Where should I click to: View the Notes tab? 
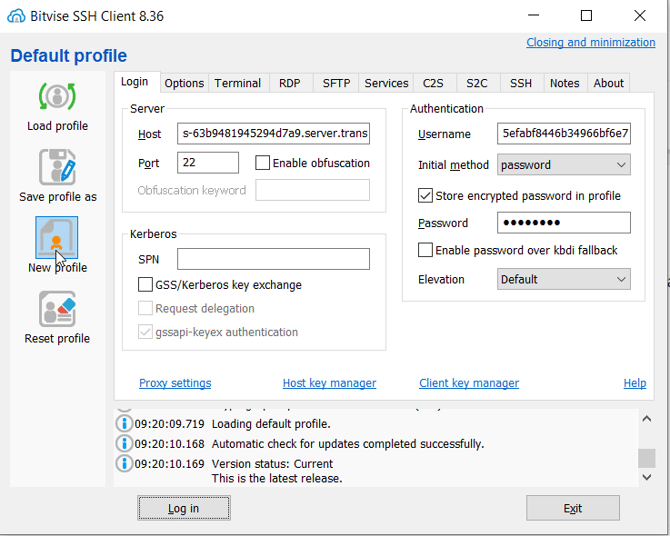564,83
